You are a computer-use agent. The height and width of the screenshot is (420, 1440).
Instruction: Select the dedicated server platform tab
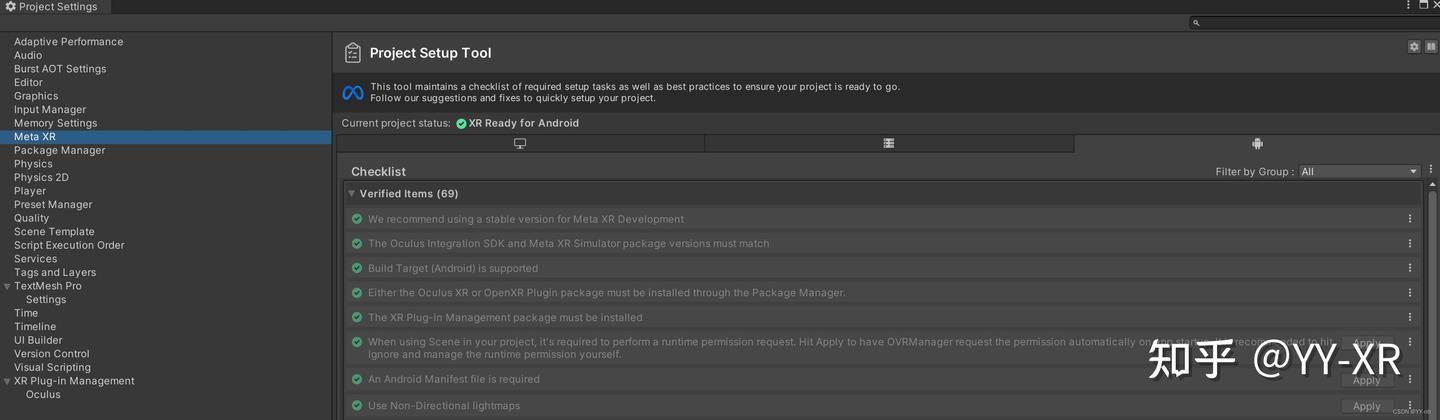(888, 144)
